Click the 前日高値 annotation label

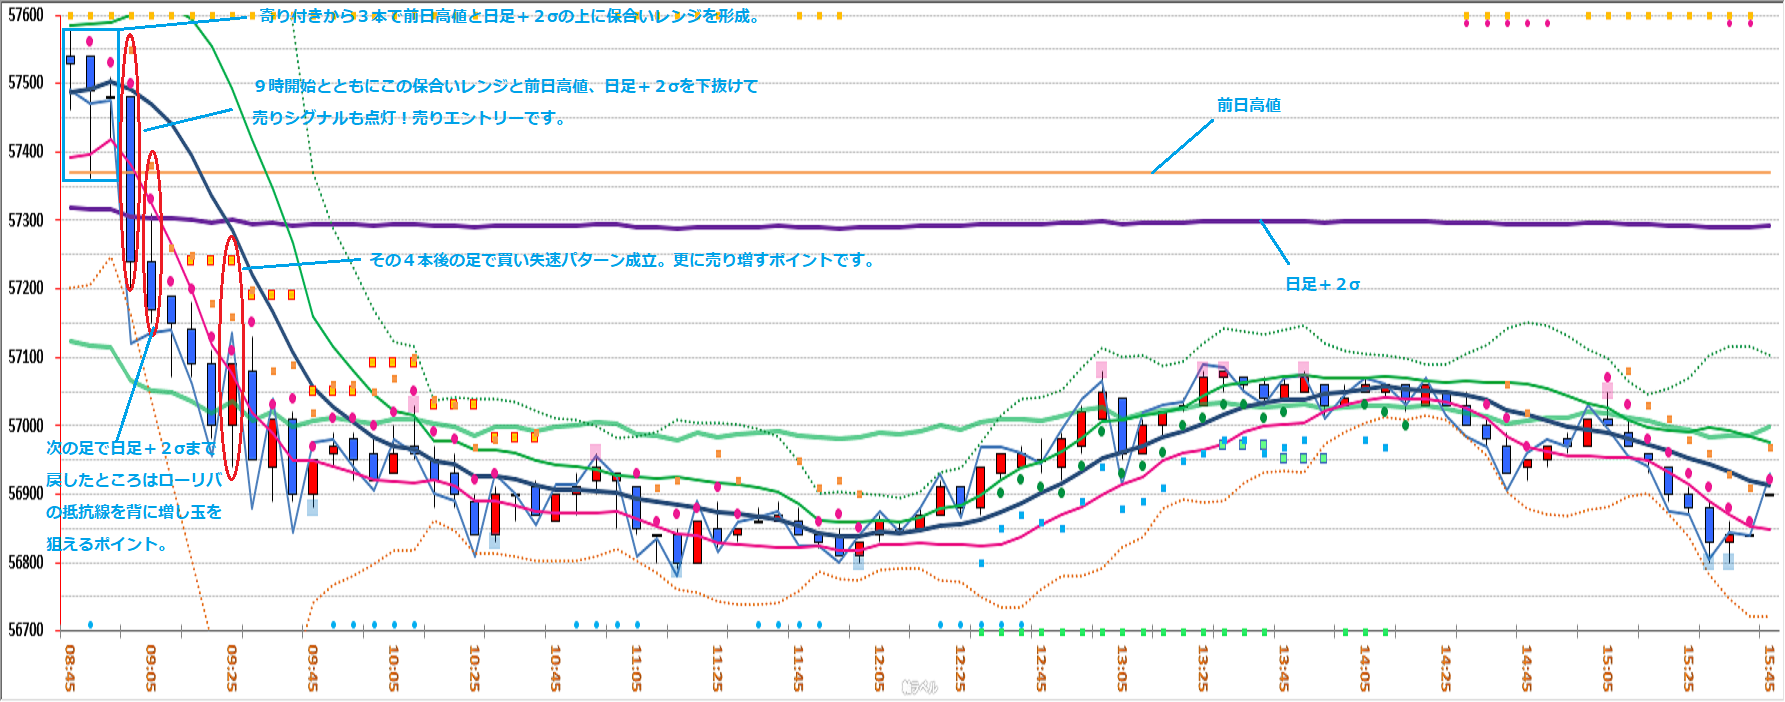coord(1248,105)
